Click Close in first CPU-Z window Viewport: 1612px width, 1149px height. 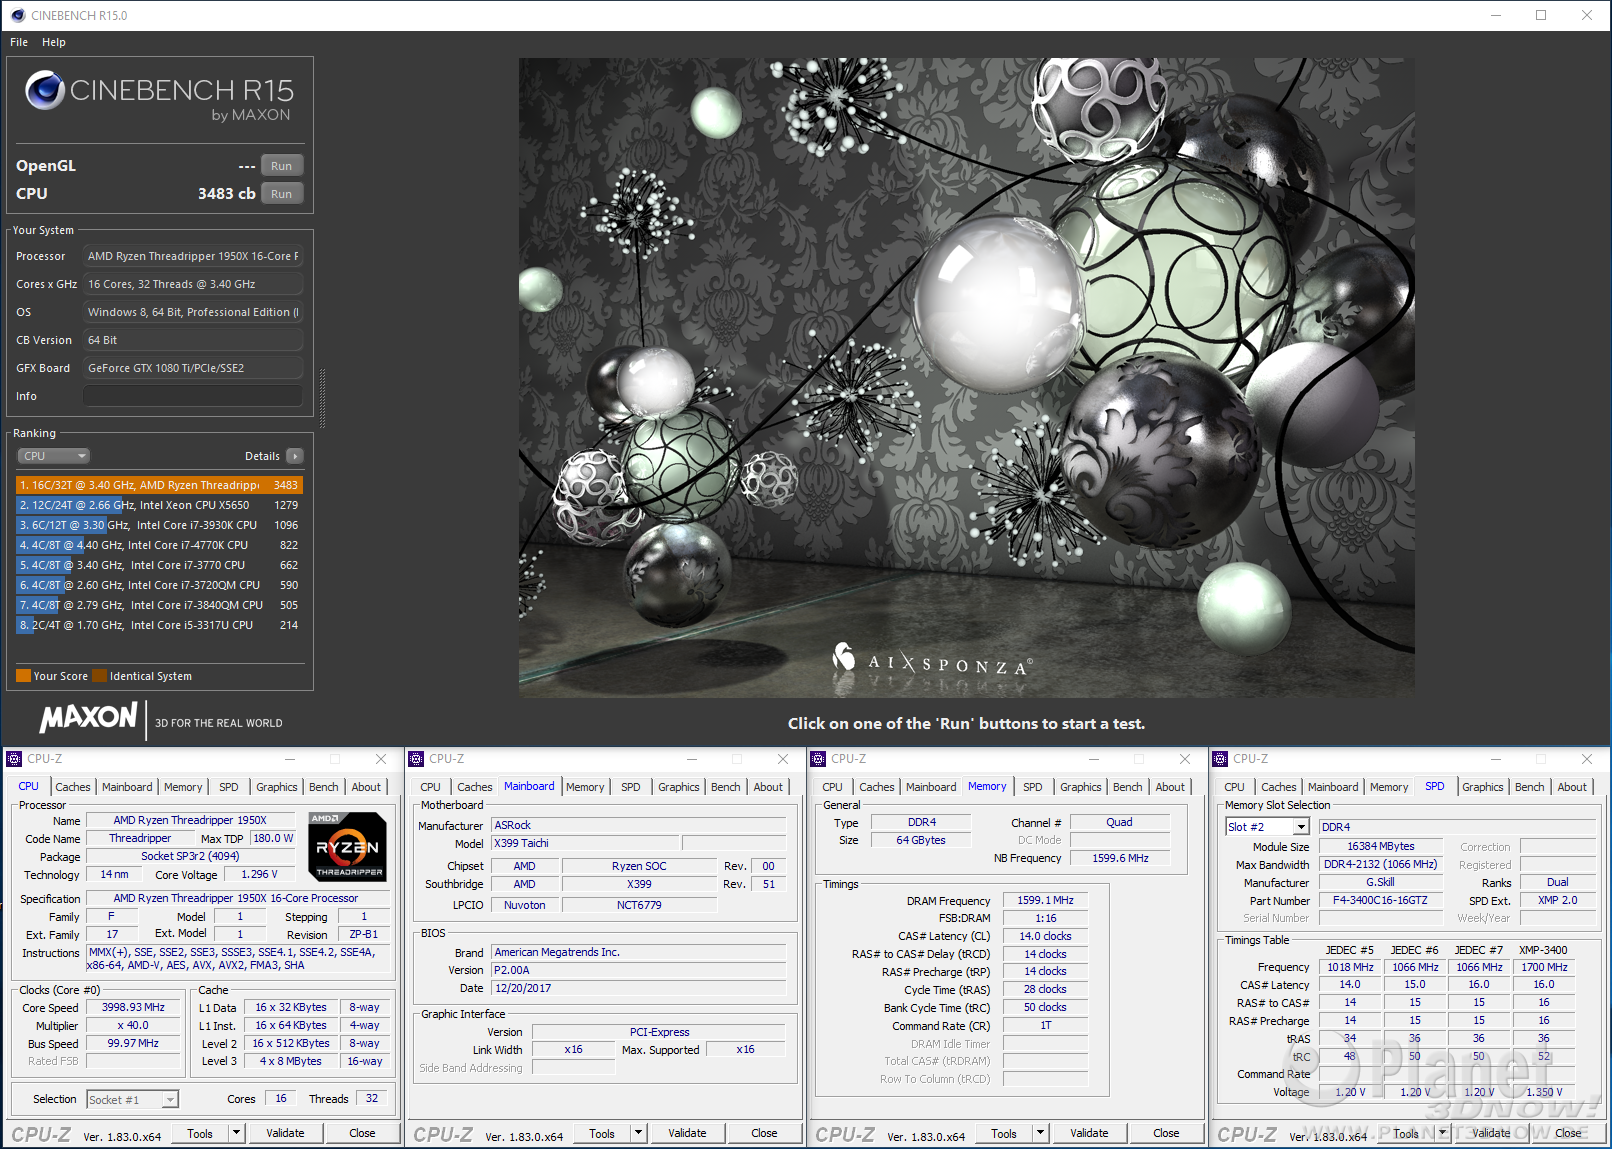click(363, 1133)
